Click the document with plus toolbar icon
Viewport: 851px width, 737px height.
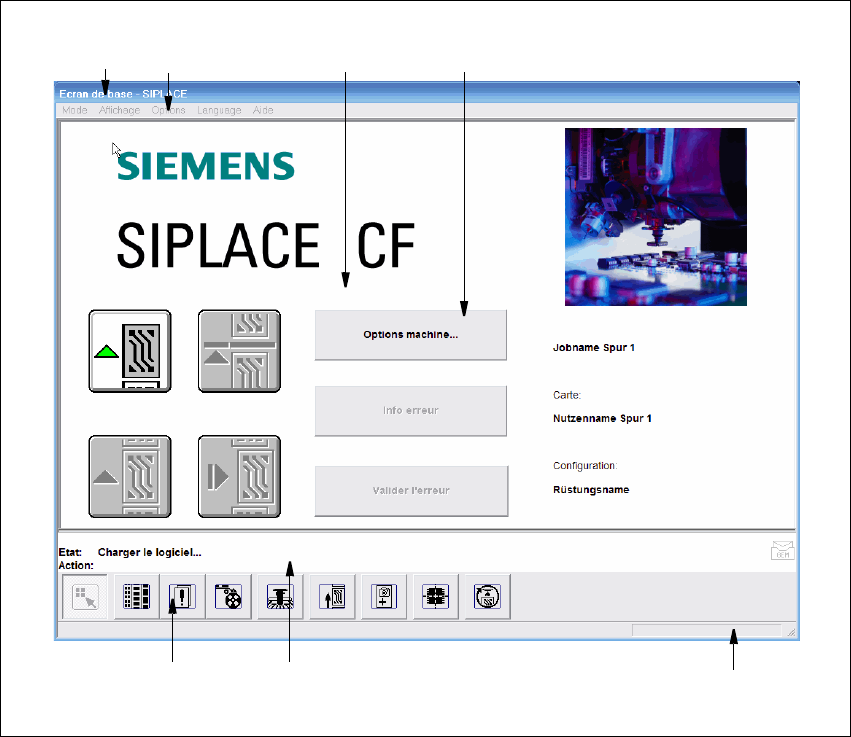click(384, 597)
